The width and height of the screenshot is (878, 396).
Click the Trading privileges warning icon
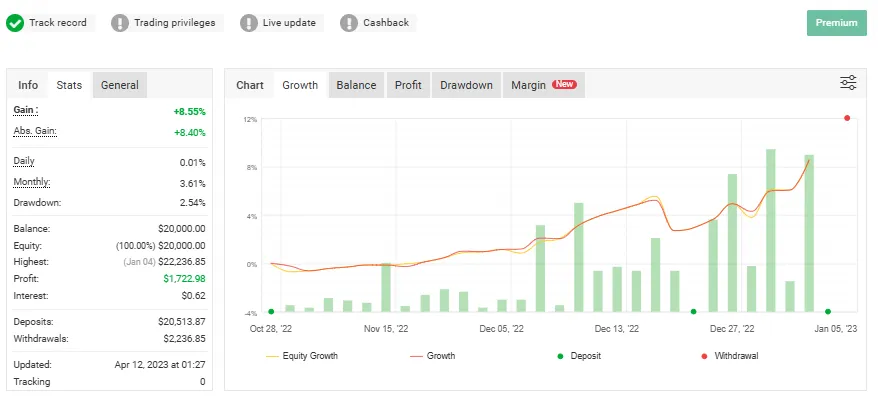(x=120, y=23)
